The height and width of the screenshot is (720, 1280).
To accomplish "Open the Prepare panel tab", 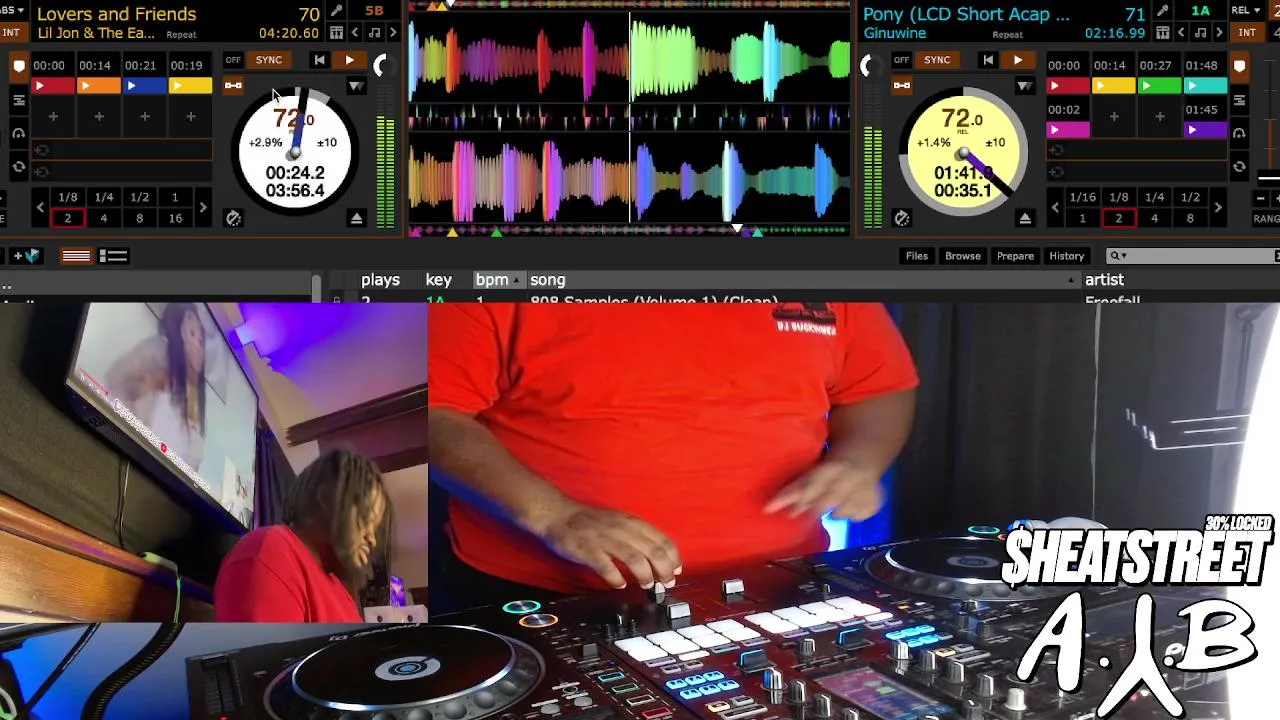I will [x=1015, y=256].
